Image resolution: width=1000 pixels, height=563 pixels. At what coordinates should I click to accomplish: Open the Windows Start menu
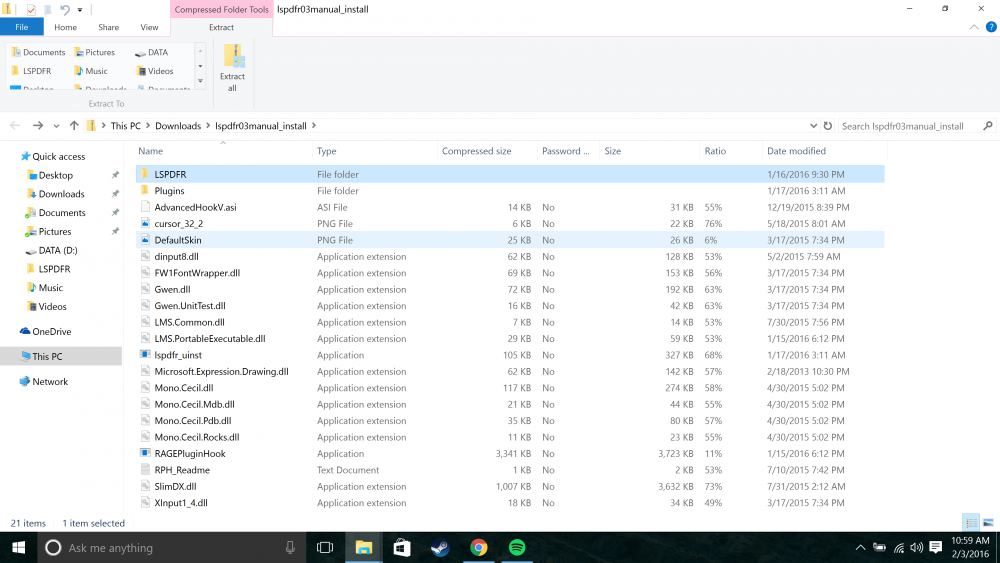(x=18, y=548)
